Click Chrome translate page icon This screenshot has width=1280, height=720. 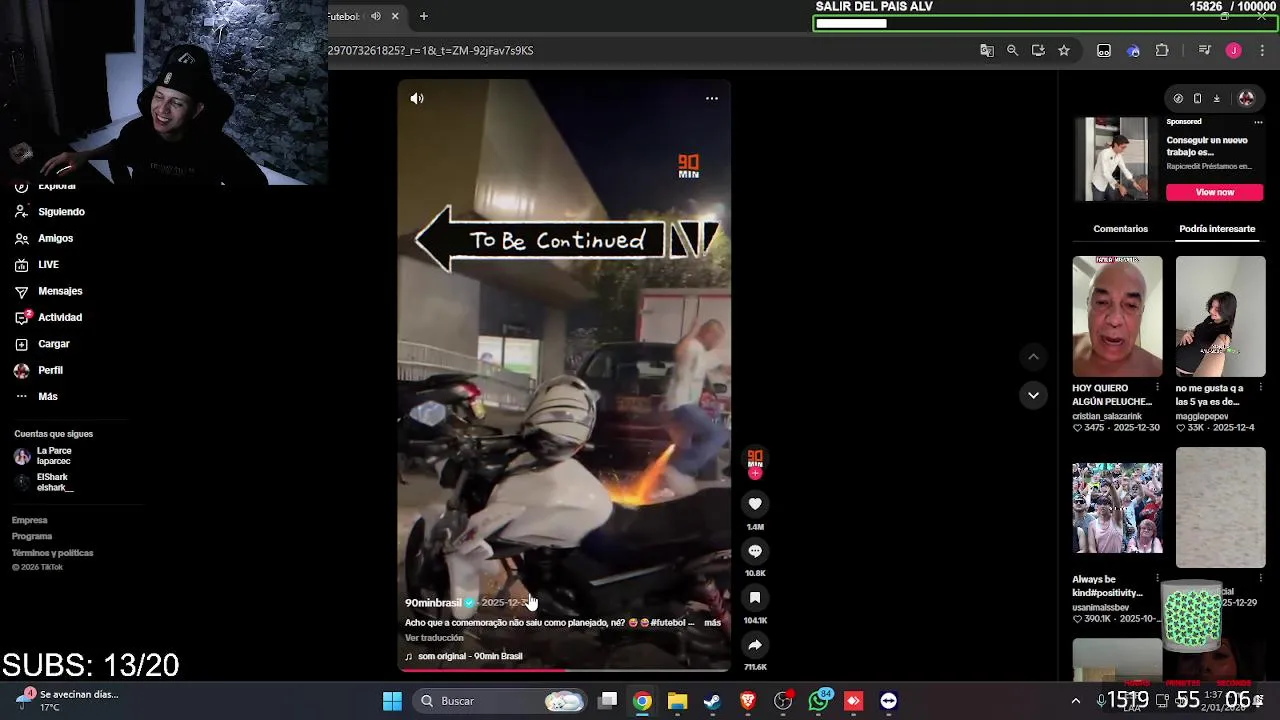(987, 50)
